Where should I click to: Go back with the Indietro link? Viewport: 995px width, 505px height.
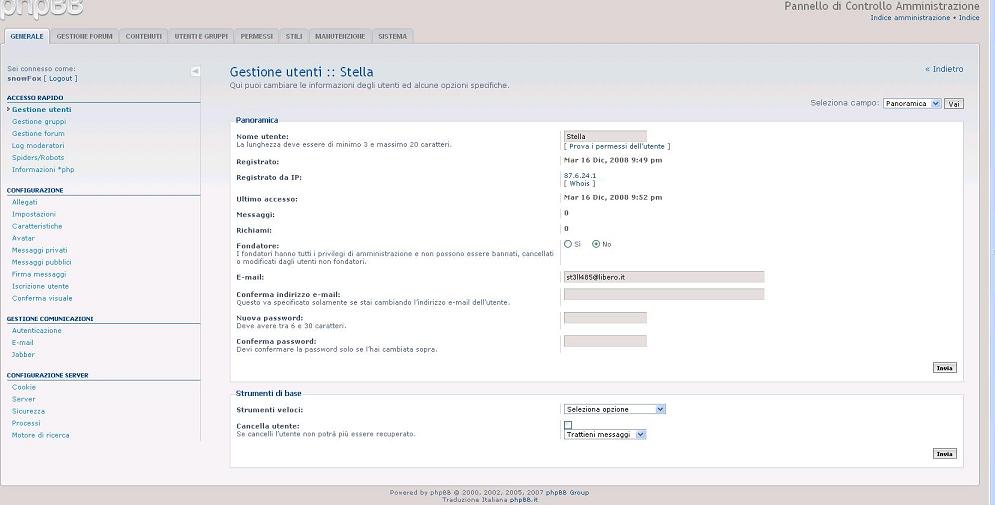click(944, 69)
